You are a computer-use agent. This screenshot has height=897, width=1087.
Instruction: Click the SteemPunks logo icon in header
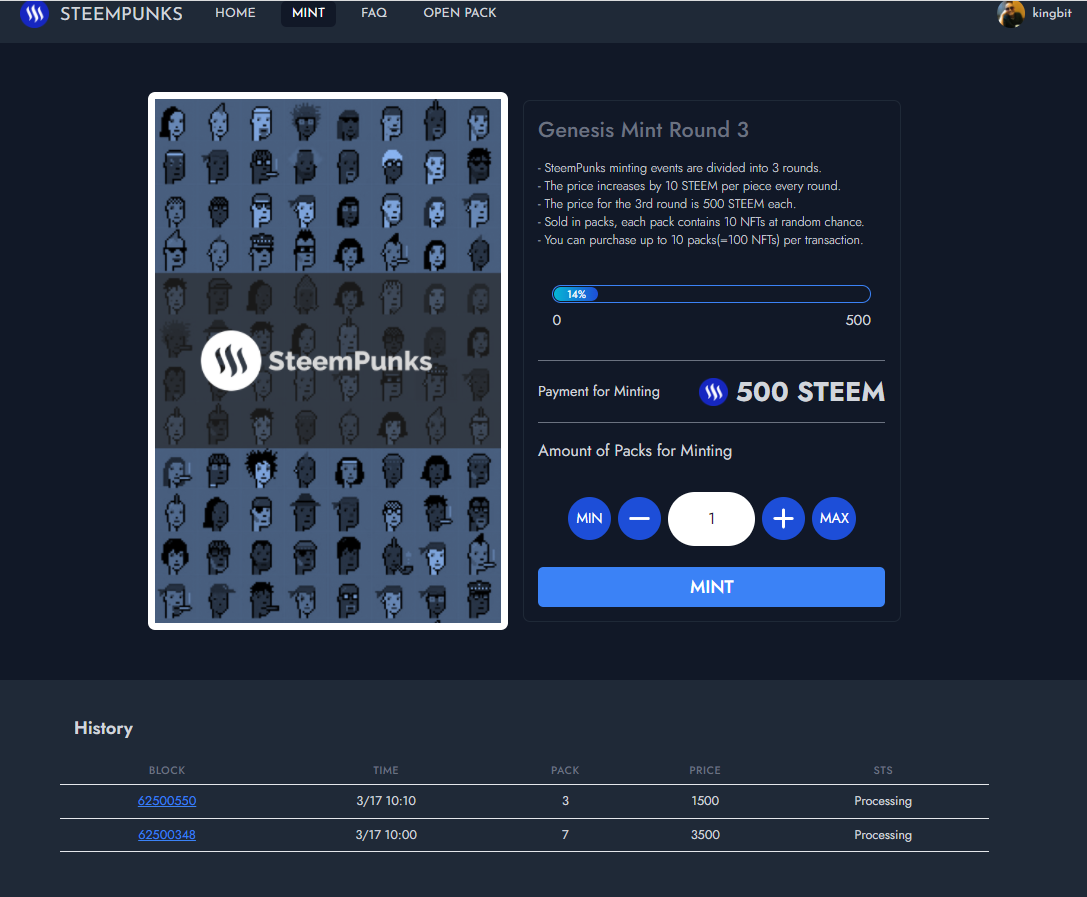pyautogui.click(x=34, y=13)
